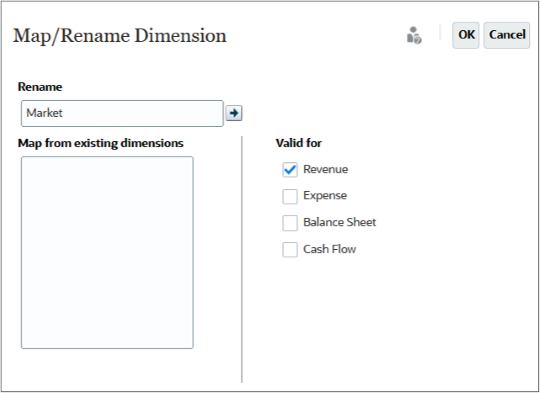Tick the Balance Sheet checkbox
Image resolution: width=540 pixels, height=393 pixels.
tap(290, 223)
